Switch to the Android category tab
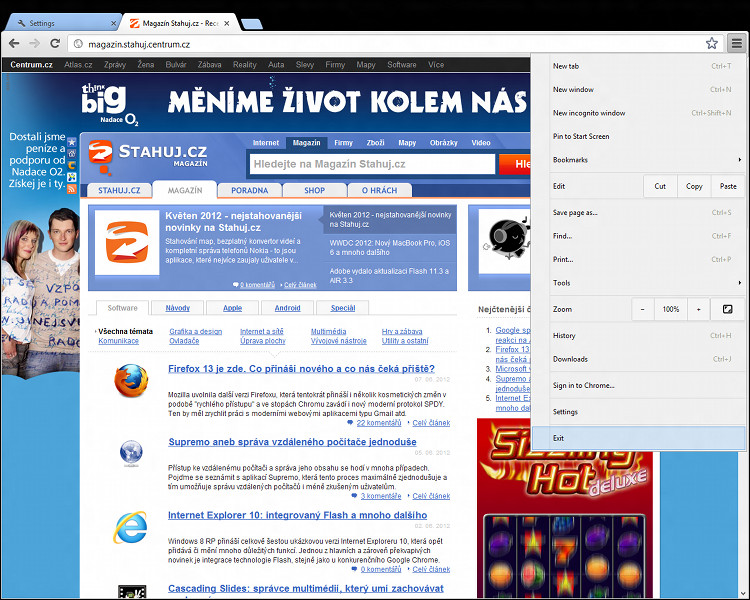This screenshot has width=750, height=600. point(287,308)
